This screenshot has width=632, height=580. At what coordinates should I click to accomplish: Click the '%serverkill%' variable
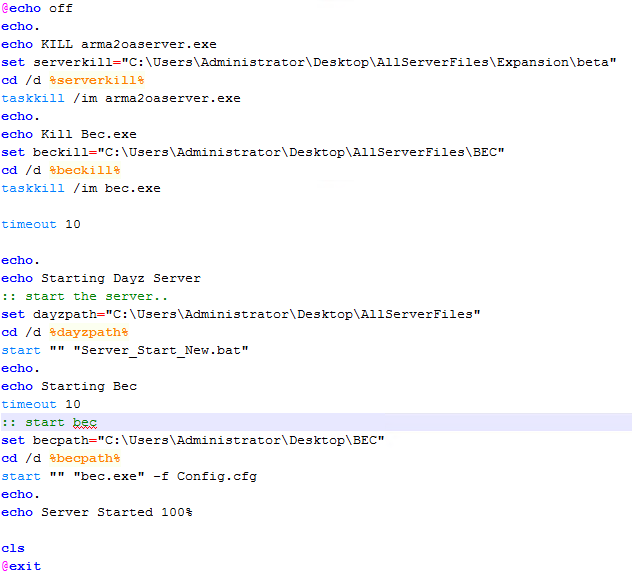click(97, 80)
